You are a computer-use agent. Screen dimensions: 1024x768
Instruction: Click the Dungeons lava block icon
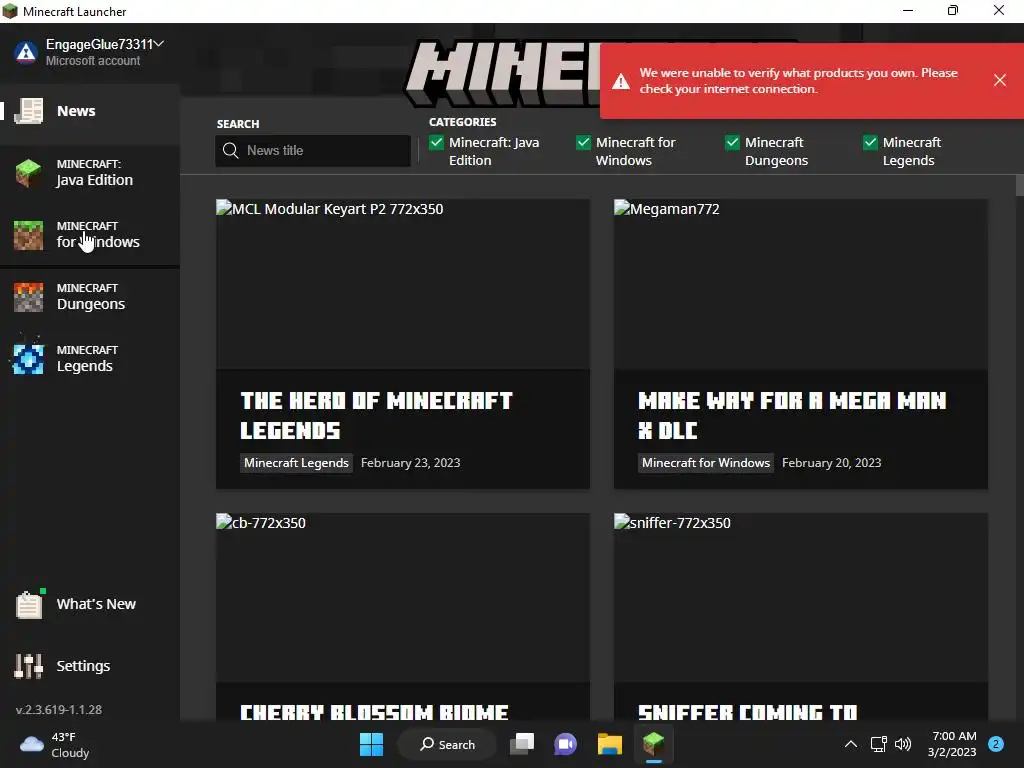(29, 297)
